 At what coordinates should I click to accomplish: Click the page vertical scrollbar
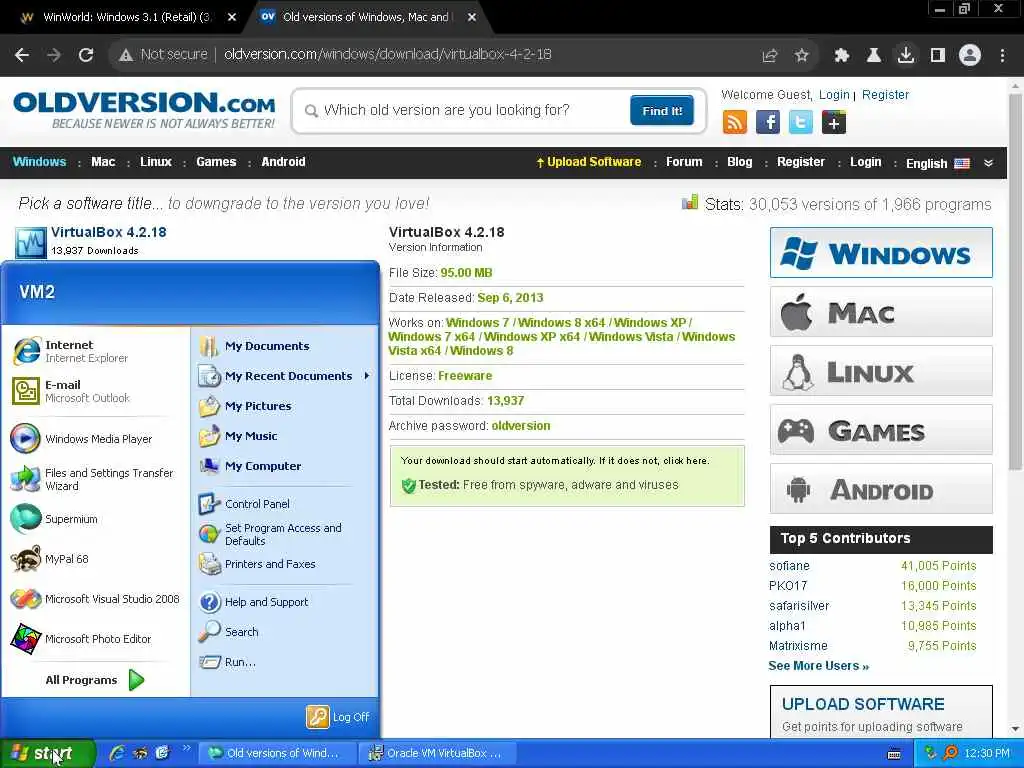(x=1015, y=281)
